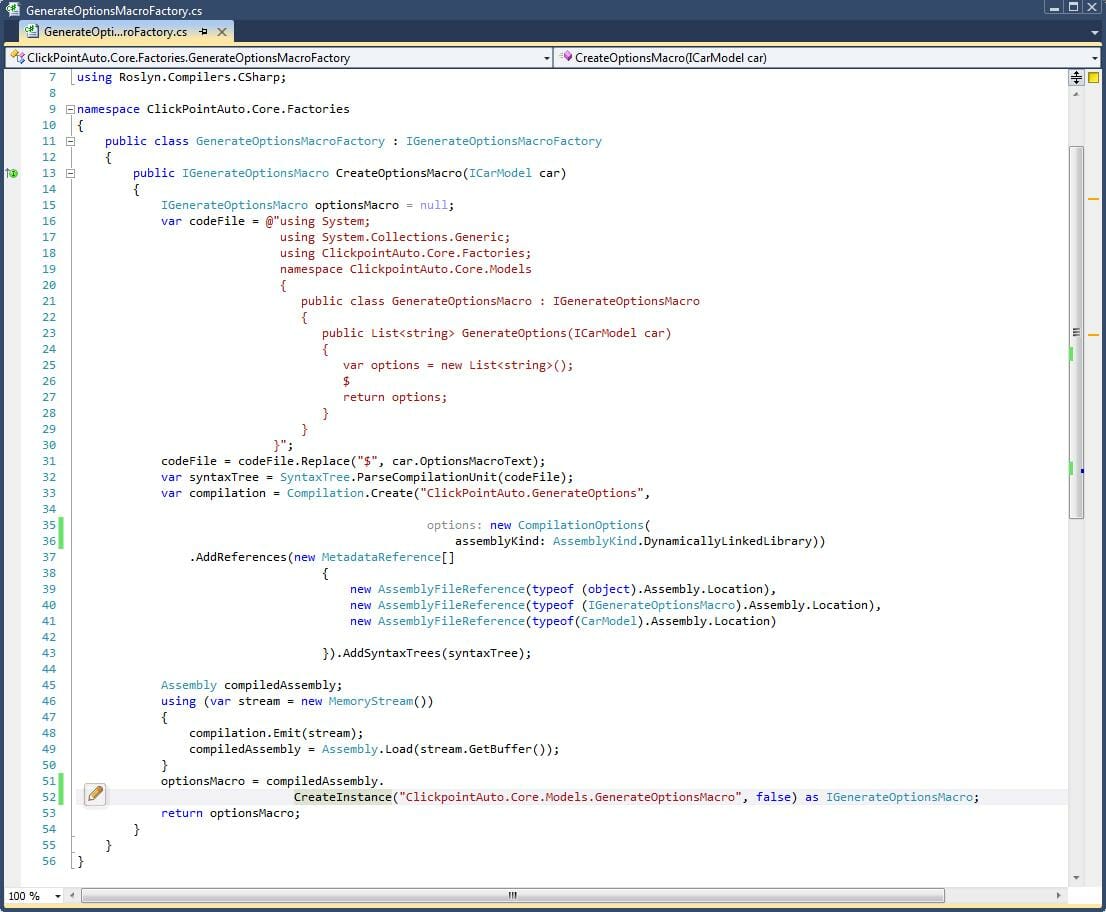Click the vertical scrollbar up arrow
1106x912 pixels.
[1076, 94]
